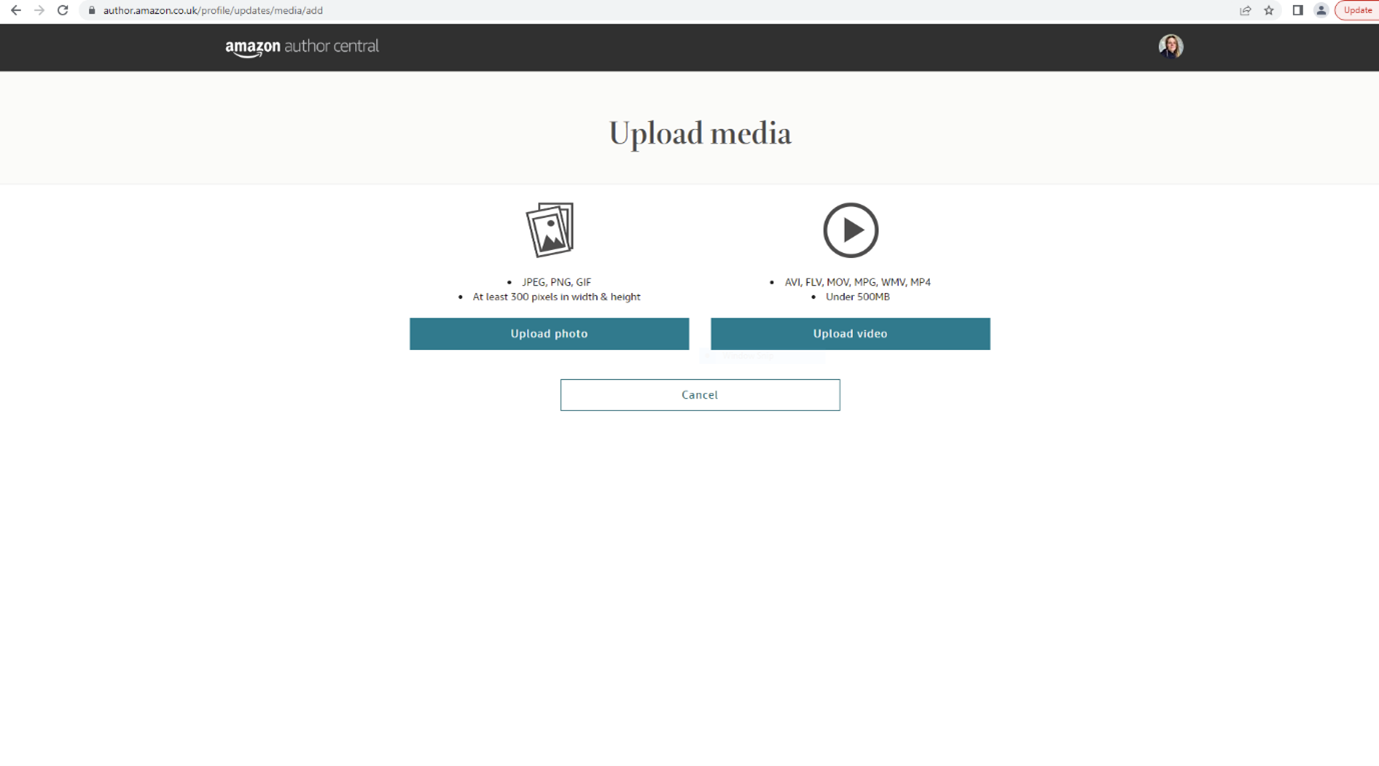The width and height of the screenshot is (1379, 766).
Task: Open the author profile avatar menu
Action: point(1170,47)
